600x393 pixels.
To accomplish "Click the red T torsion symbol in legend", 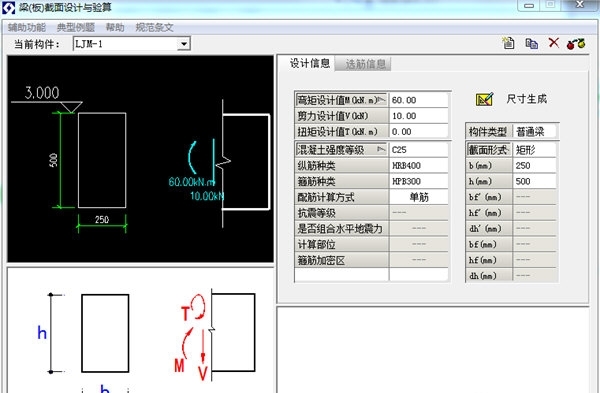I will (x=185, y=314).
